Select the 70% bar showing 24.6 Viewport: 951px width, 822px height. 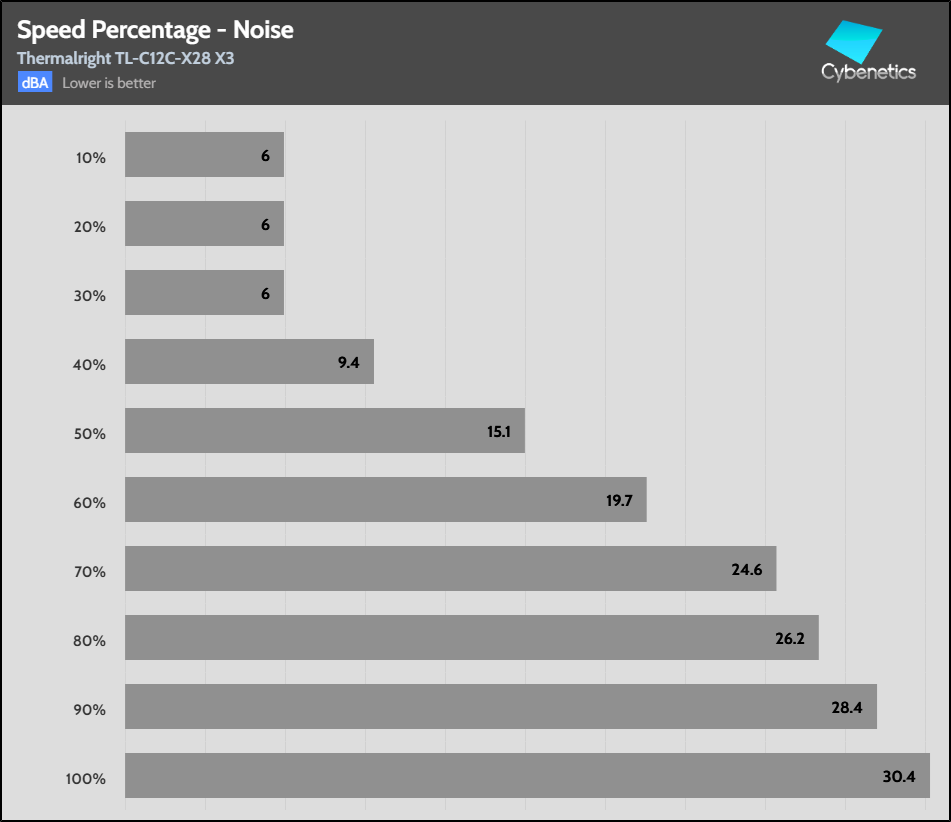pos(450,569)
